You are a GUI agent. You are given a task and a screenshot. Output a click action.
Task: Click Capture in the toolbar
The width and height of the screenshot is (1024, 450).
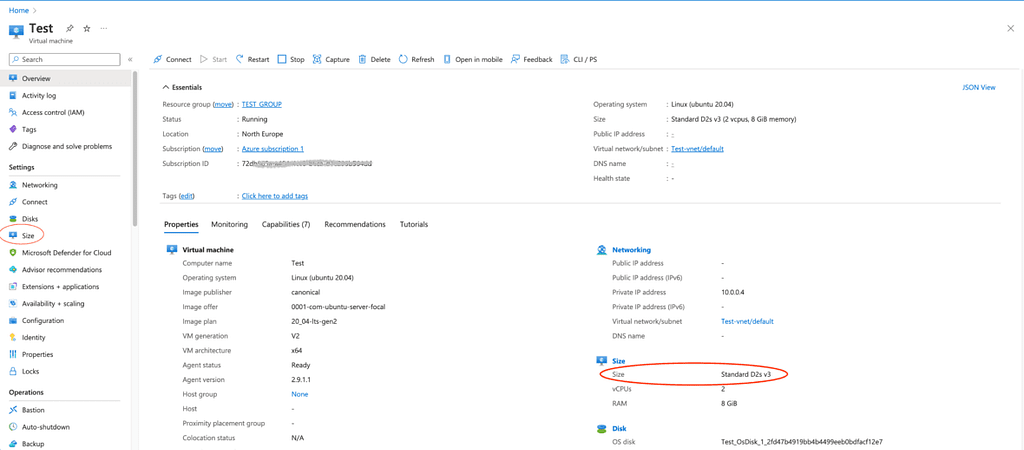(x=331, y=59)
